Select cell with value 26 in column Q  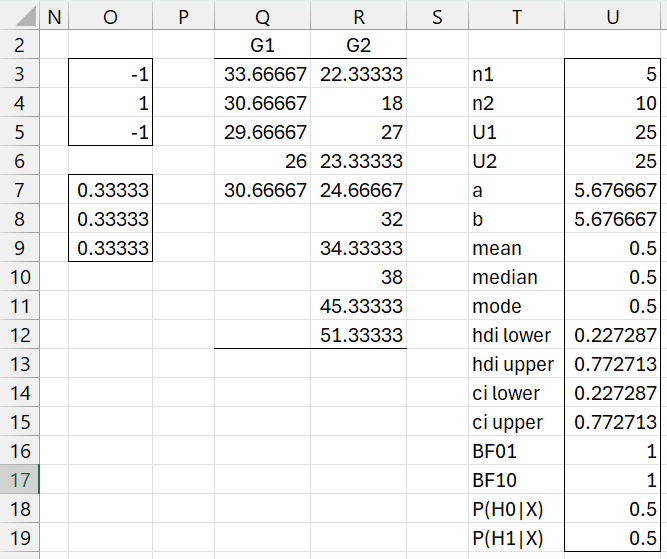tap(262, 161)
